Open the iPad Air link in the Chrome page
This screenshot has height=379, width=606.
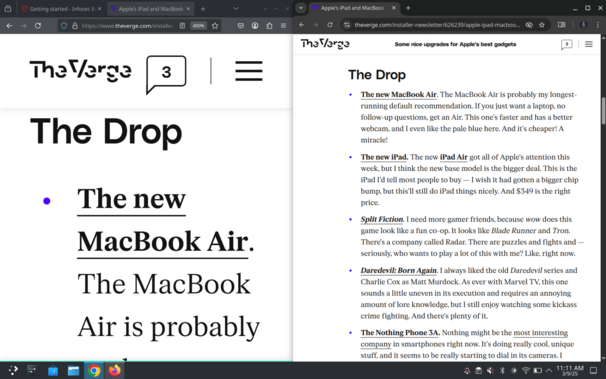click(x=454, y=157)
